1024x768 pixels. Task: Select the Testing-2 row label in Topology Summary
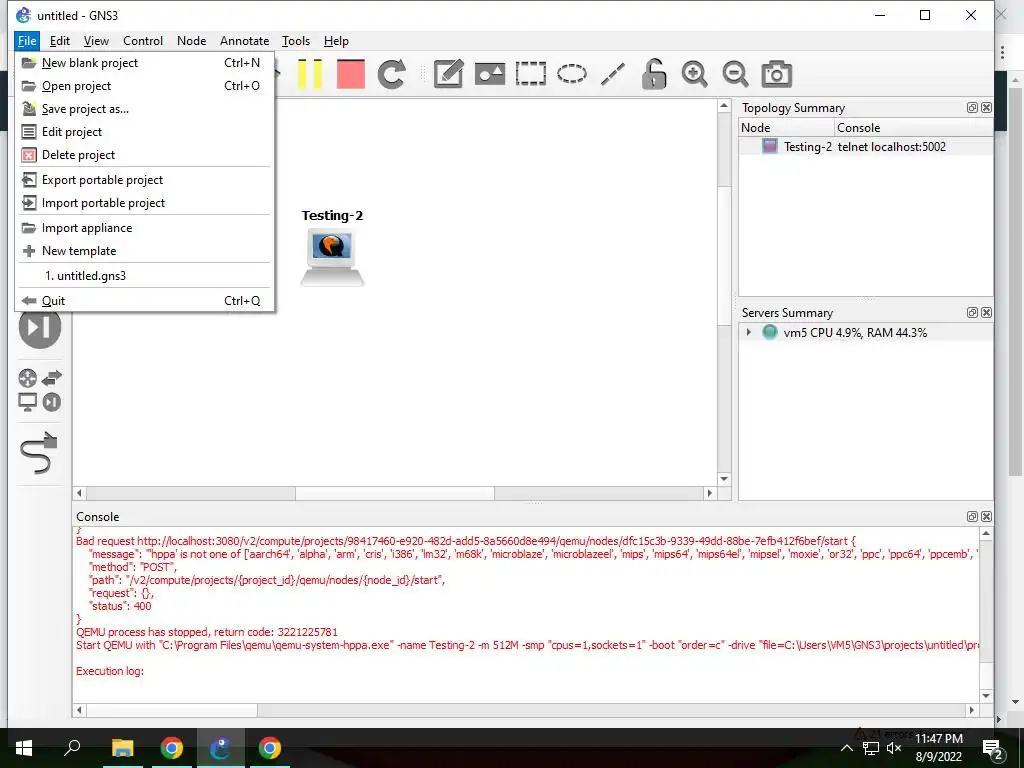tap(808, 146)
